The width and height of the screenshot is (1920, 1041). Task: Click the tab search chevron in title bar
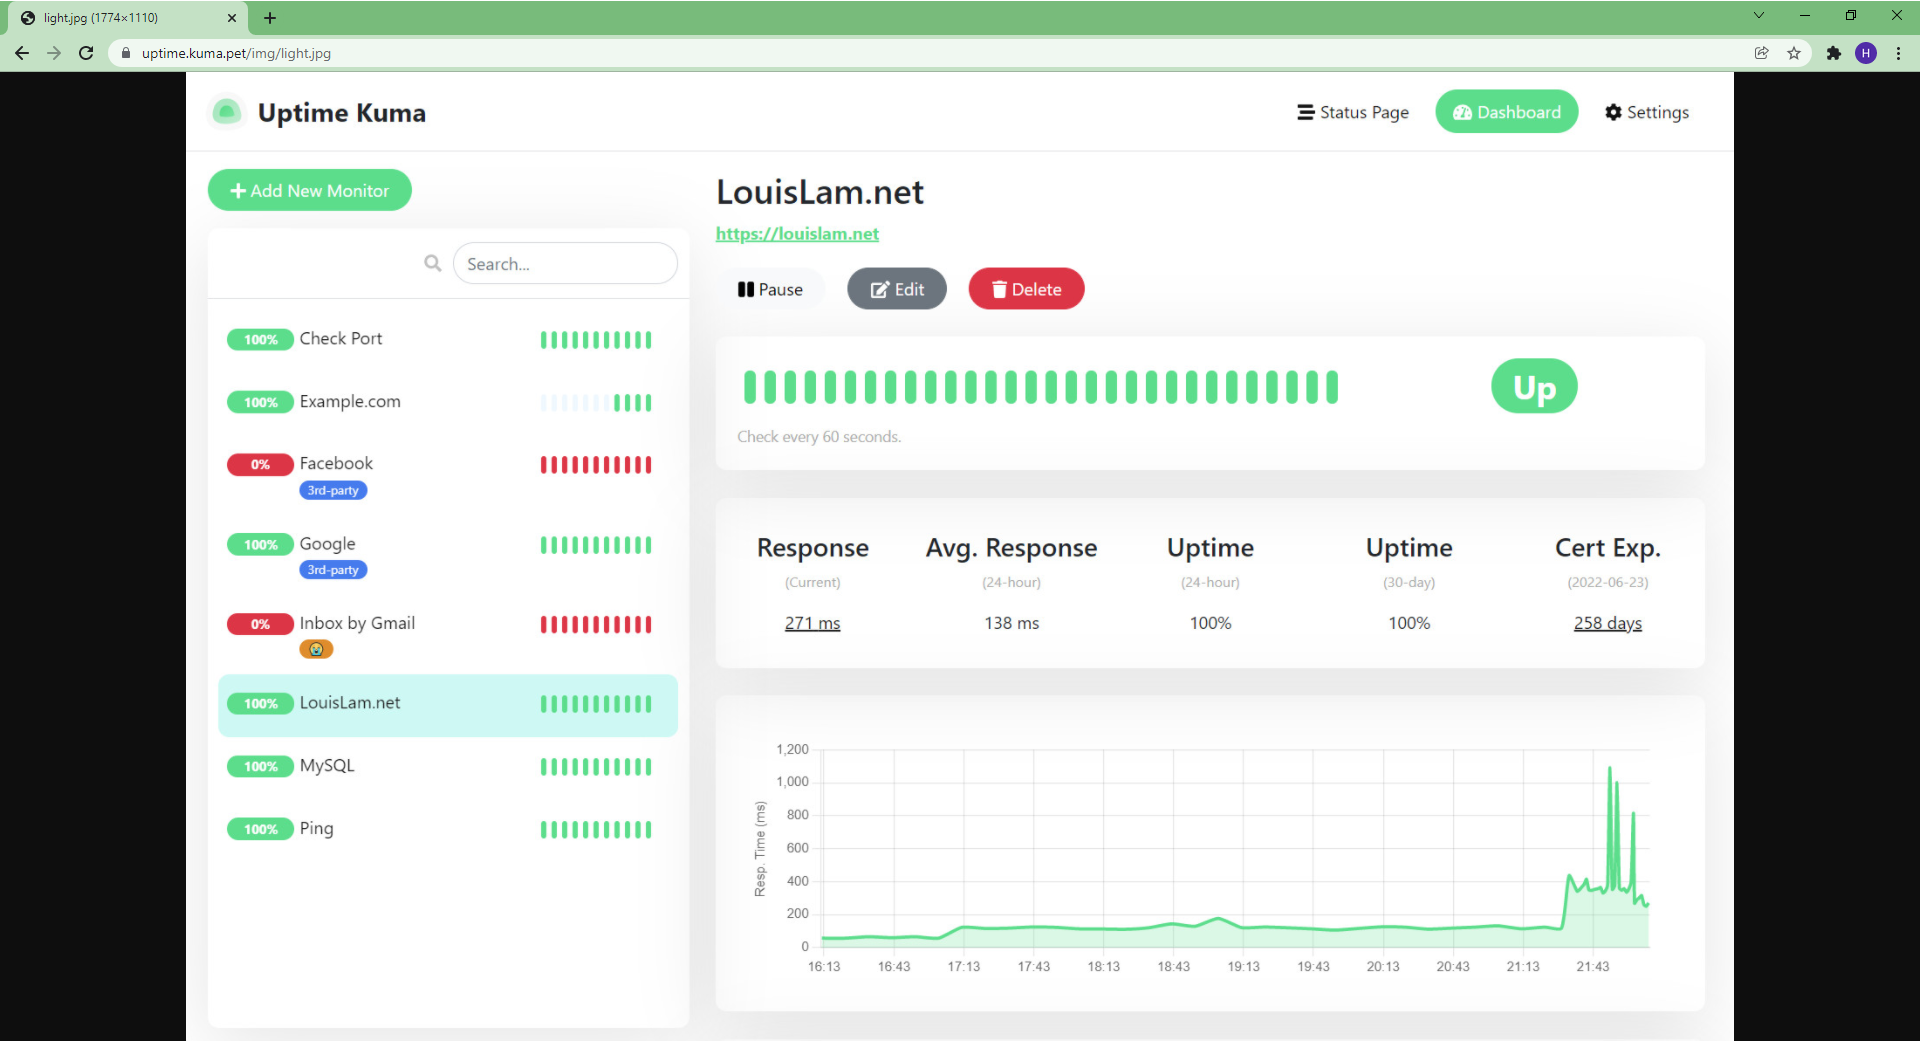click(x=1759, y=15)
